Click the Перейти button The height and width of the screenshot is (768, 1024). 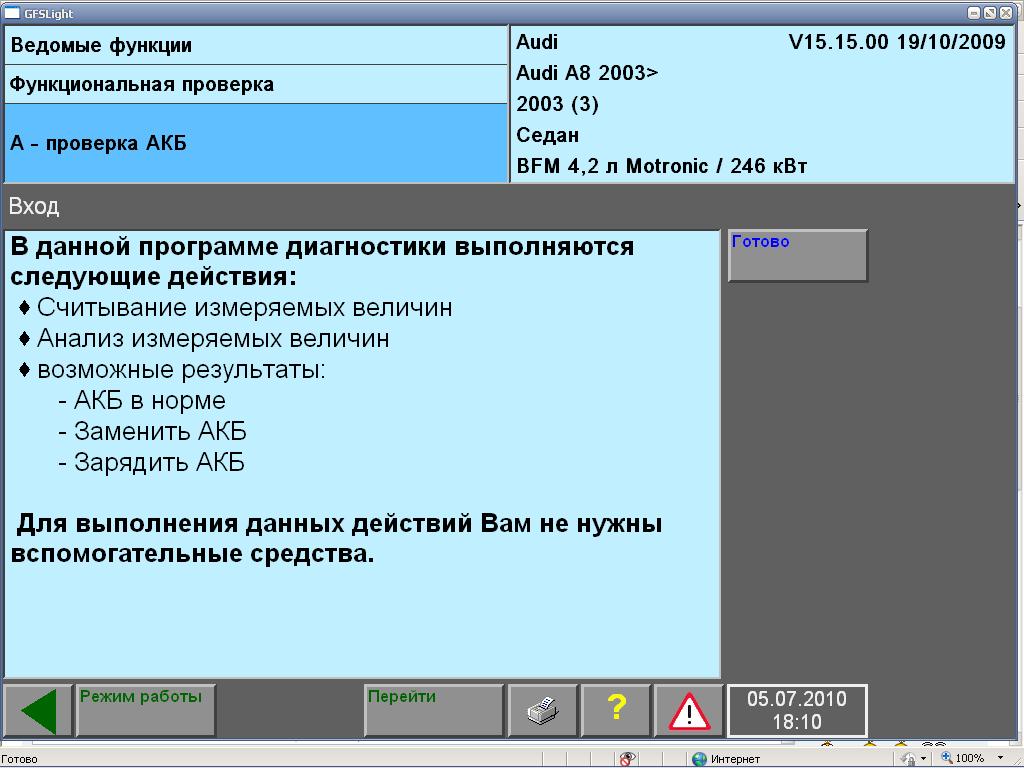[433, 711]
